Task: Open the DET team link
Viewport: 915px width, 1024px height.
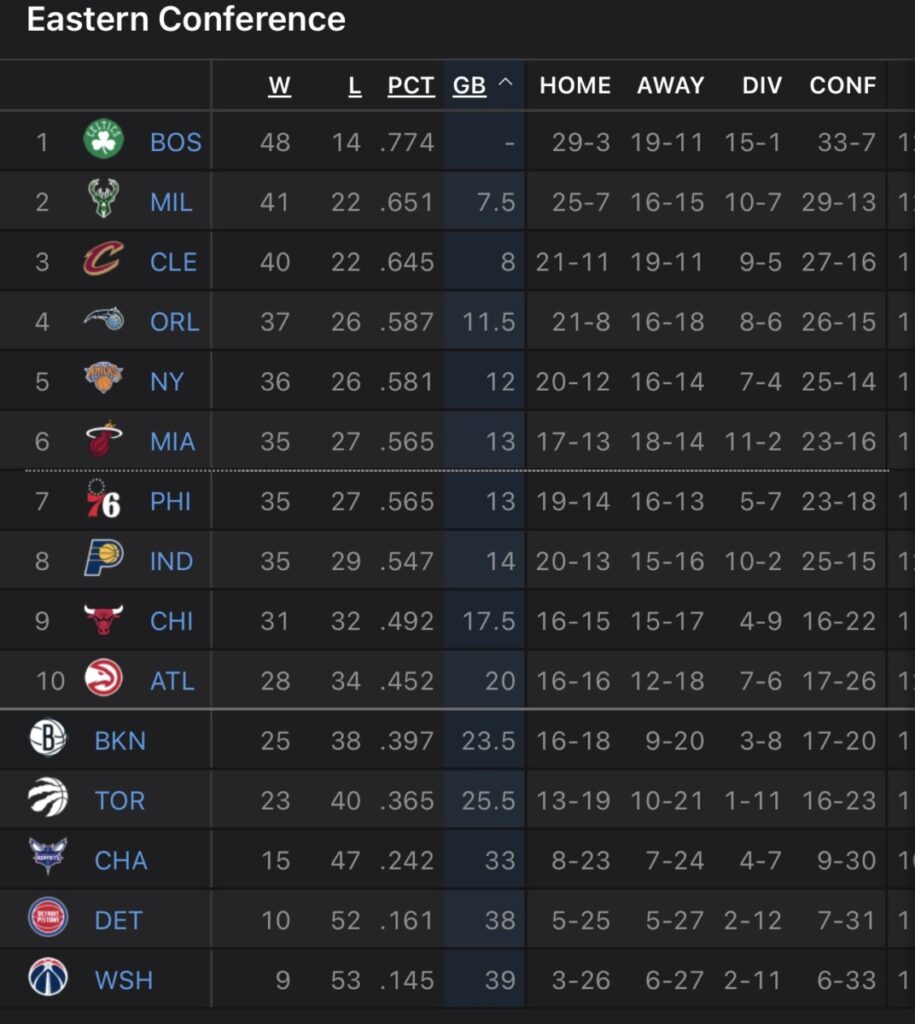Action: click(x=118, y=920)
